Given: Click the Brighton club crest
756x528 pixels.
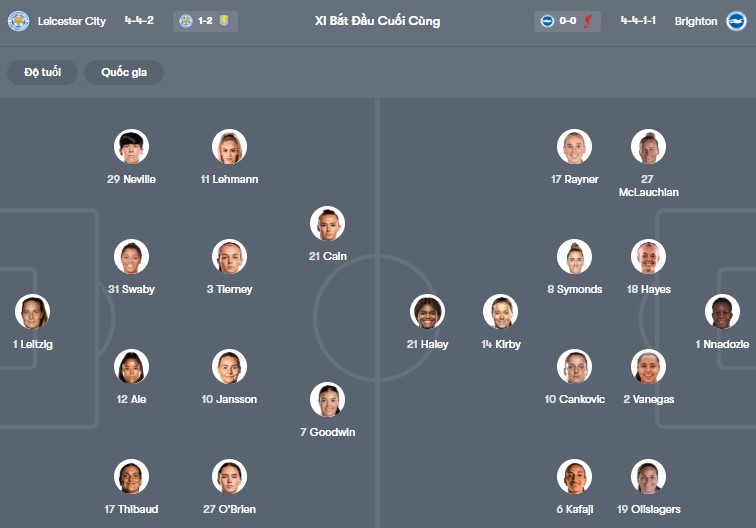Looking at the screenshot, I should pyautogui.click(x=736, y=21).
